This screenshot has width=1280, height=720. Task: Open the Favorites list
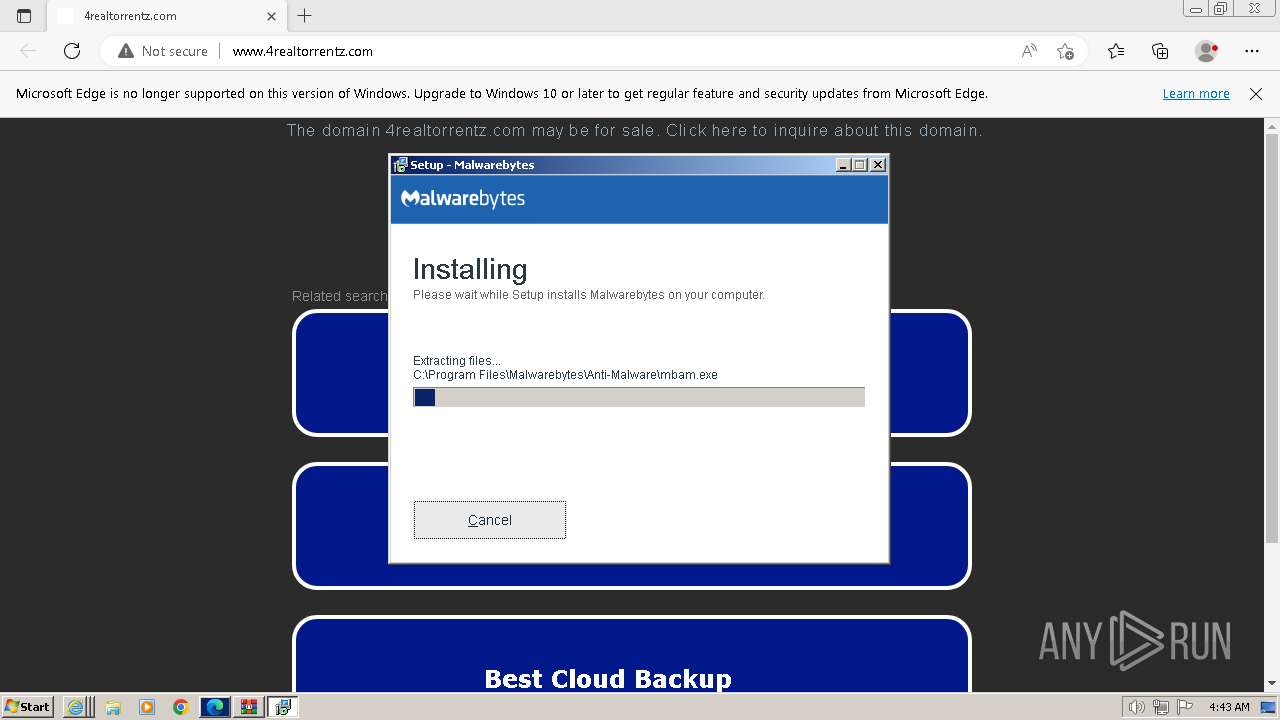point(1116,51)
